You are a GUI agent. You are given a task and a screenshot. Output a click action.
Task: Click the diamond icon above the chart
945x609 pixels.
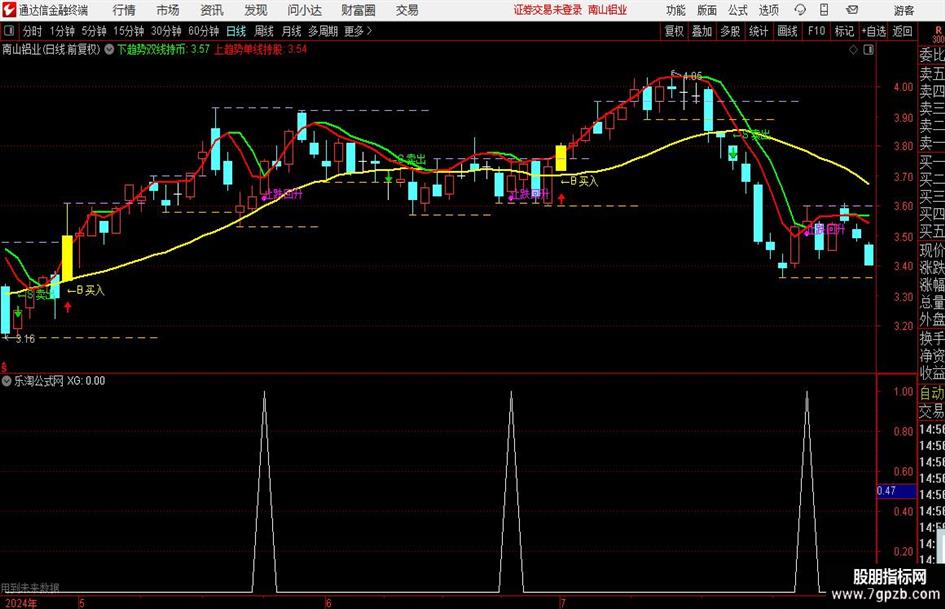click(853, 50)
